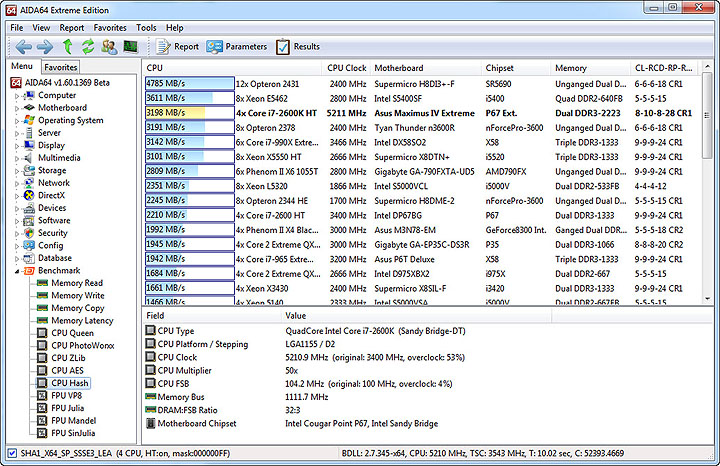Open the CPU Queen benchmark
This screenshot has height=466, width=720.
coord(65,333)
